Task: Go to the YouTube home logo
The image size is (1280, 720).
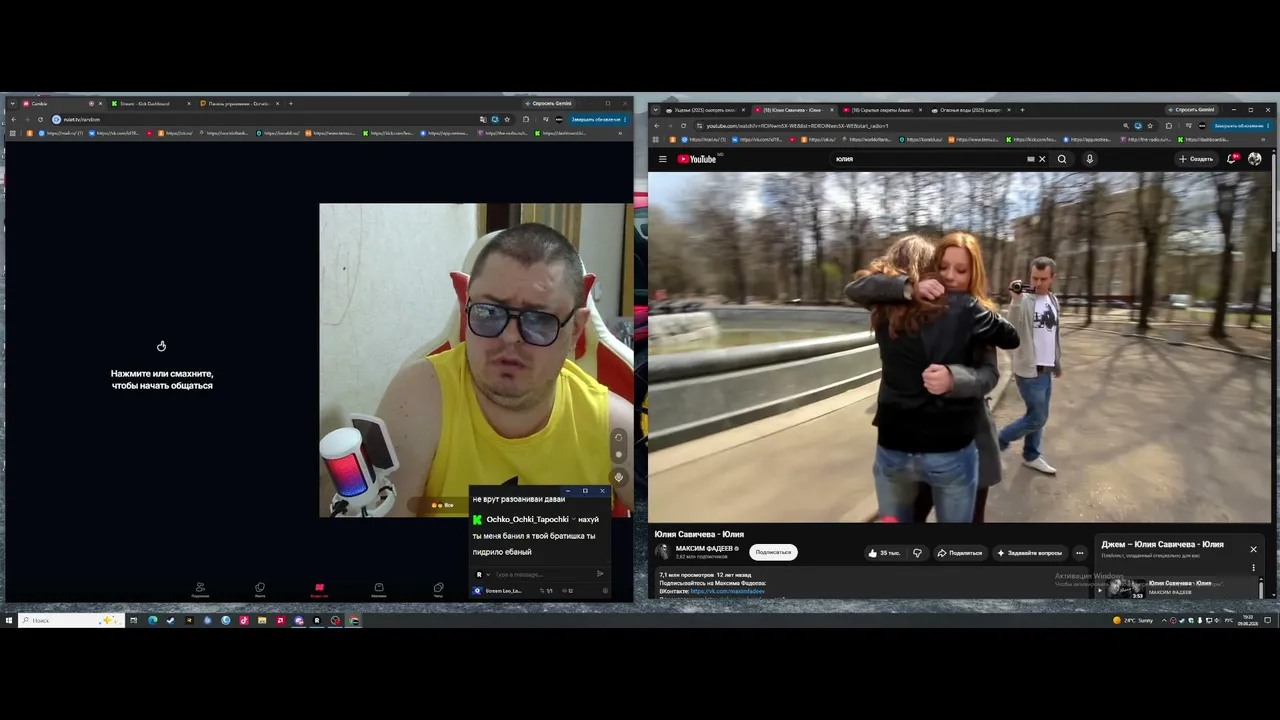Action: click(x=697, y=159)
